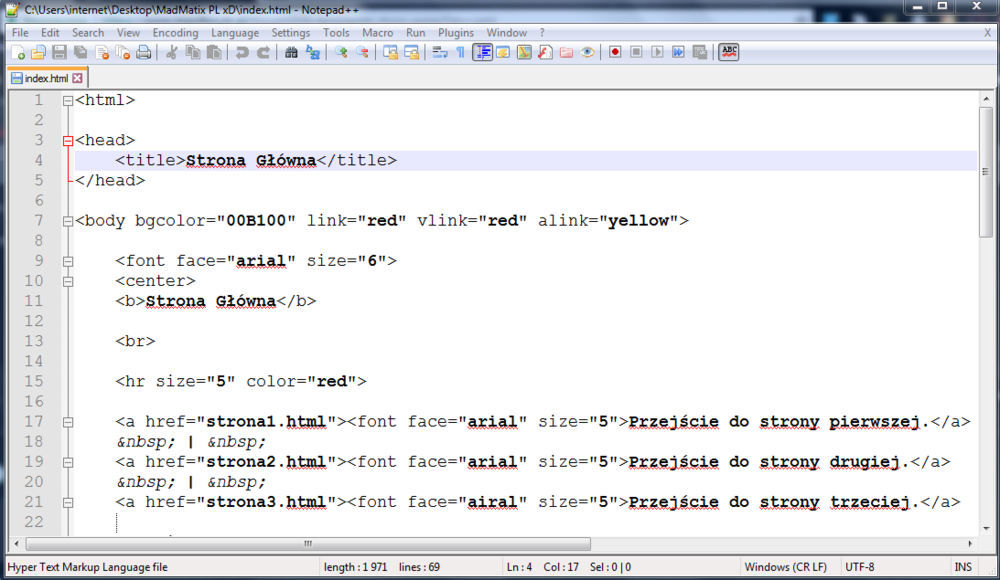Click the Close All toolbar icon

122,52
